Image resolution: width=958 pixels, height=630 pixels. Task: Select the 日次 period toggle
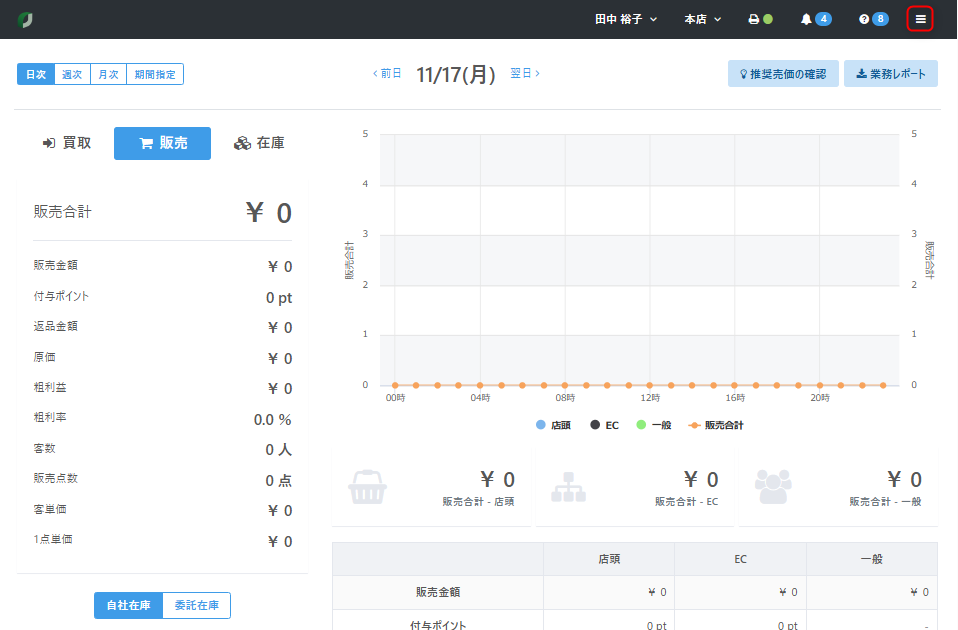(x=36, y=75)
